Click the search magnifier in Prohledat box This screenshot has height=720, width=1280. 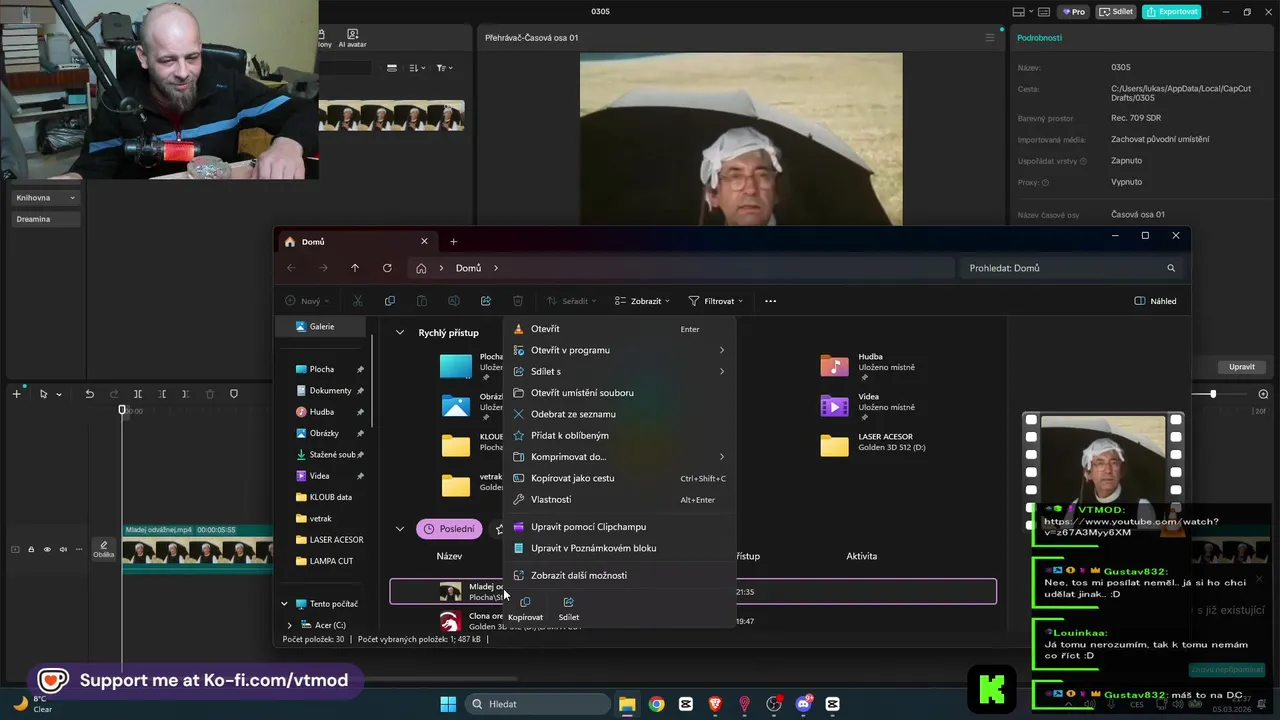click(x=1171, y=268)
